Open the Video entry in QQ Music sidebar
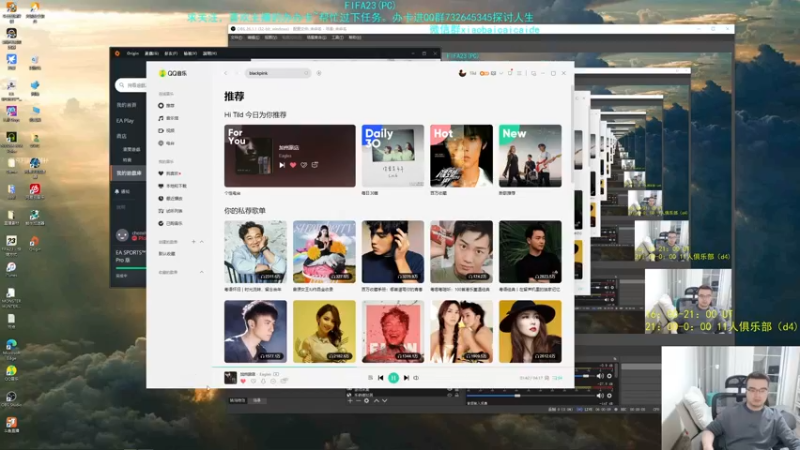The image size is (800, 450). click(x=167, y=131)
